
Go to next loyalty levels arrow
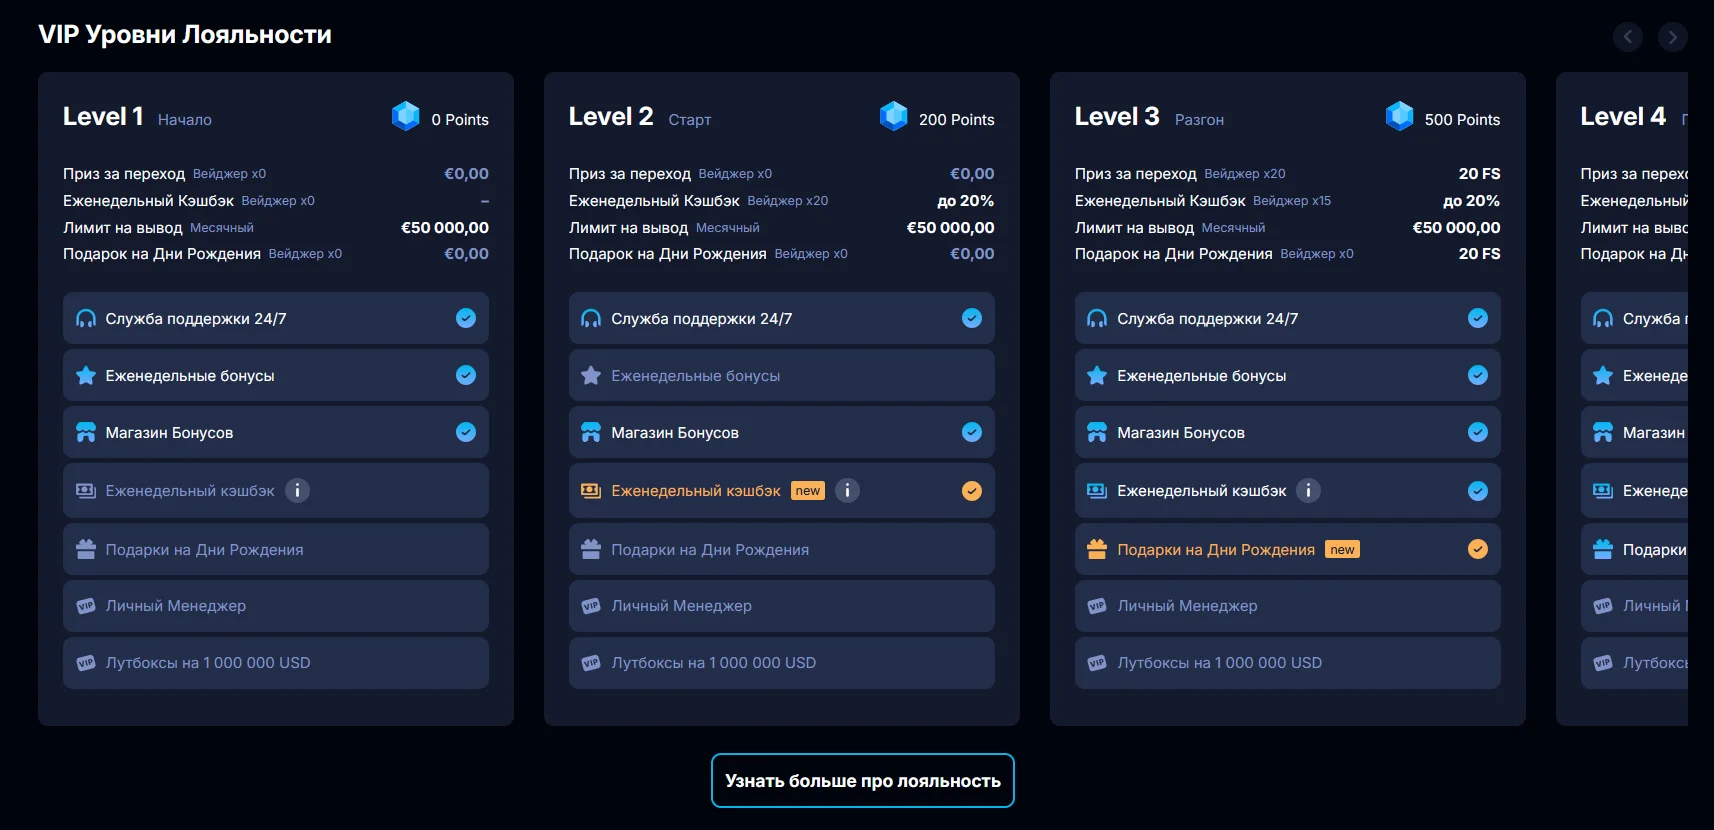[x=1672, y=37]
